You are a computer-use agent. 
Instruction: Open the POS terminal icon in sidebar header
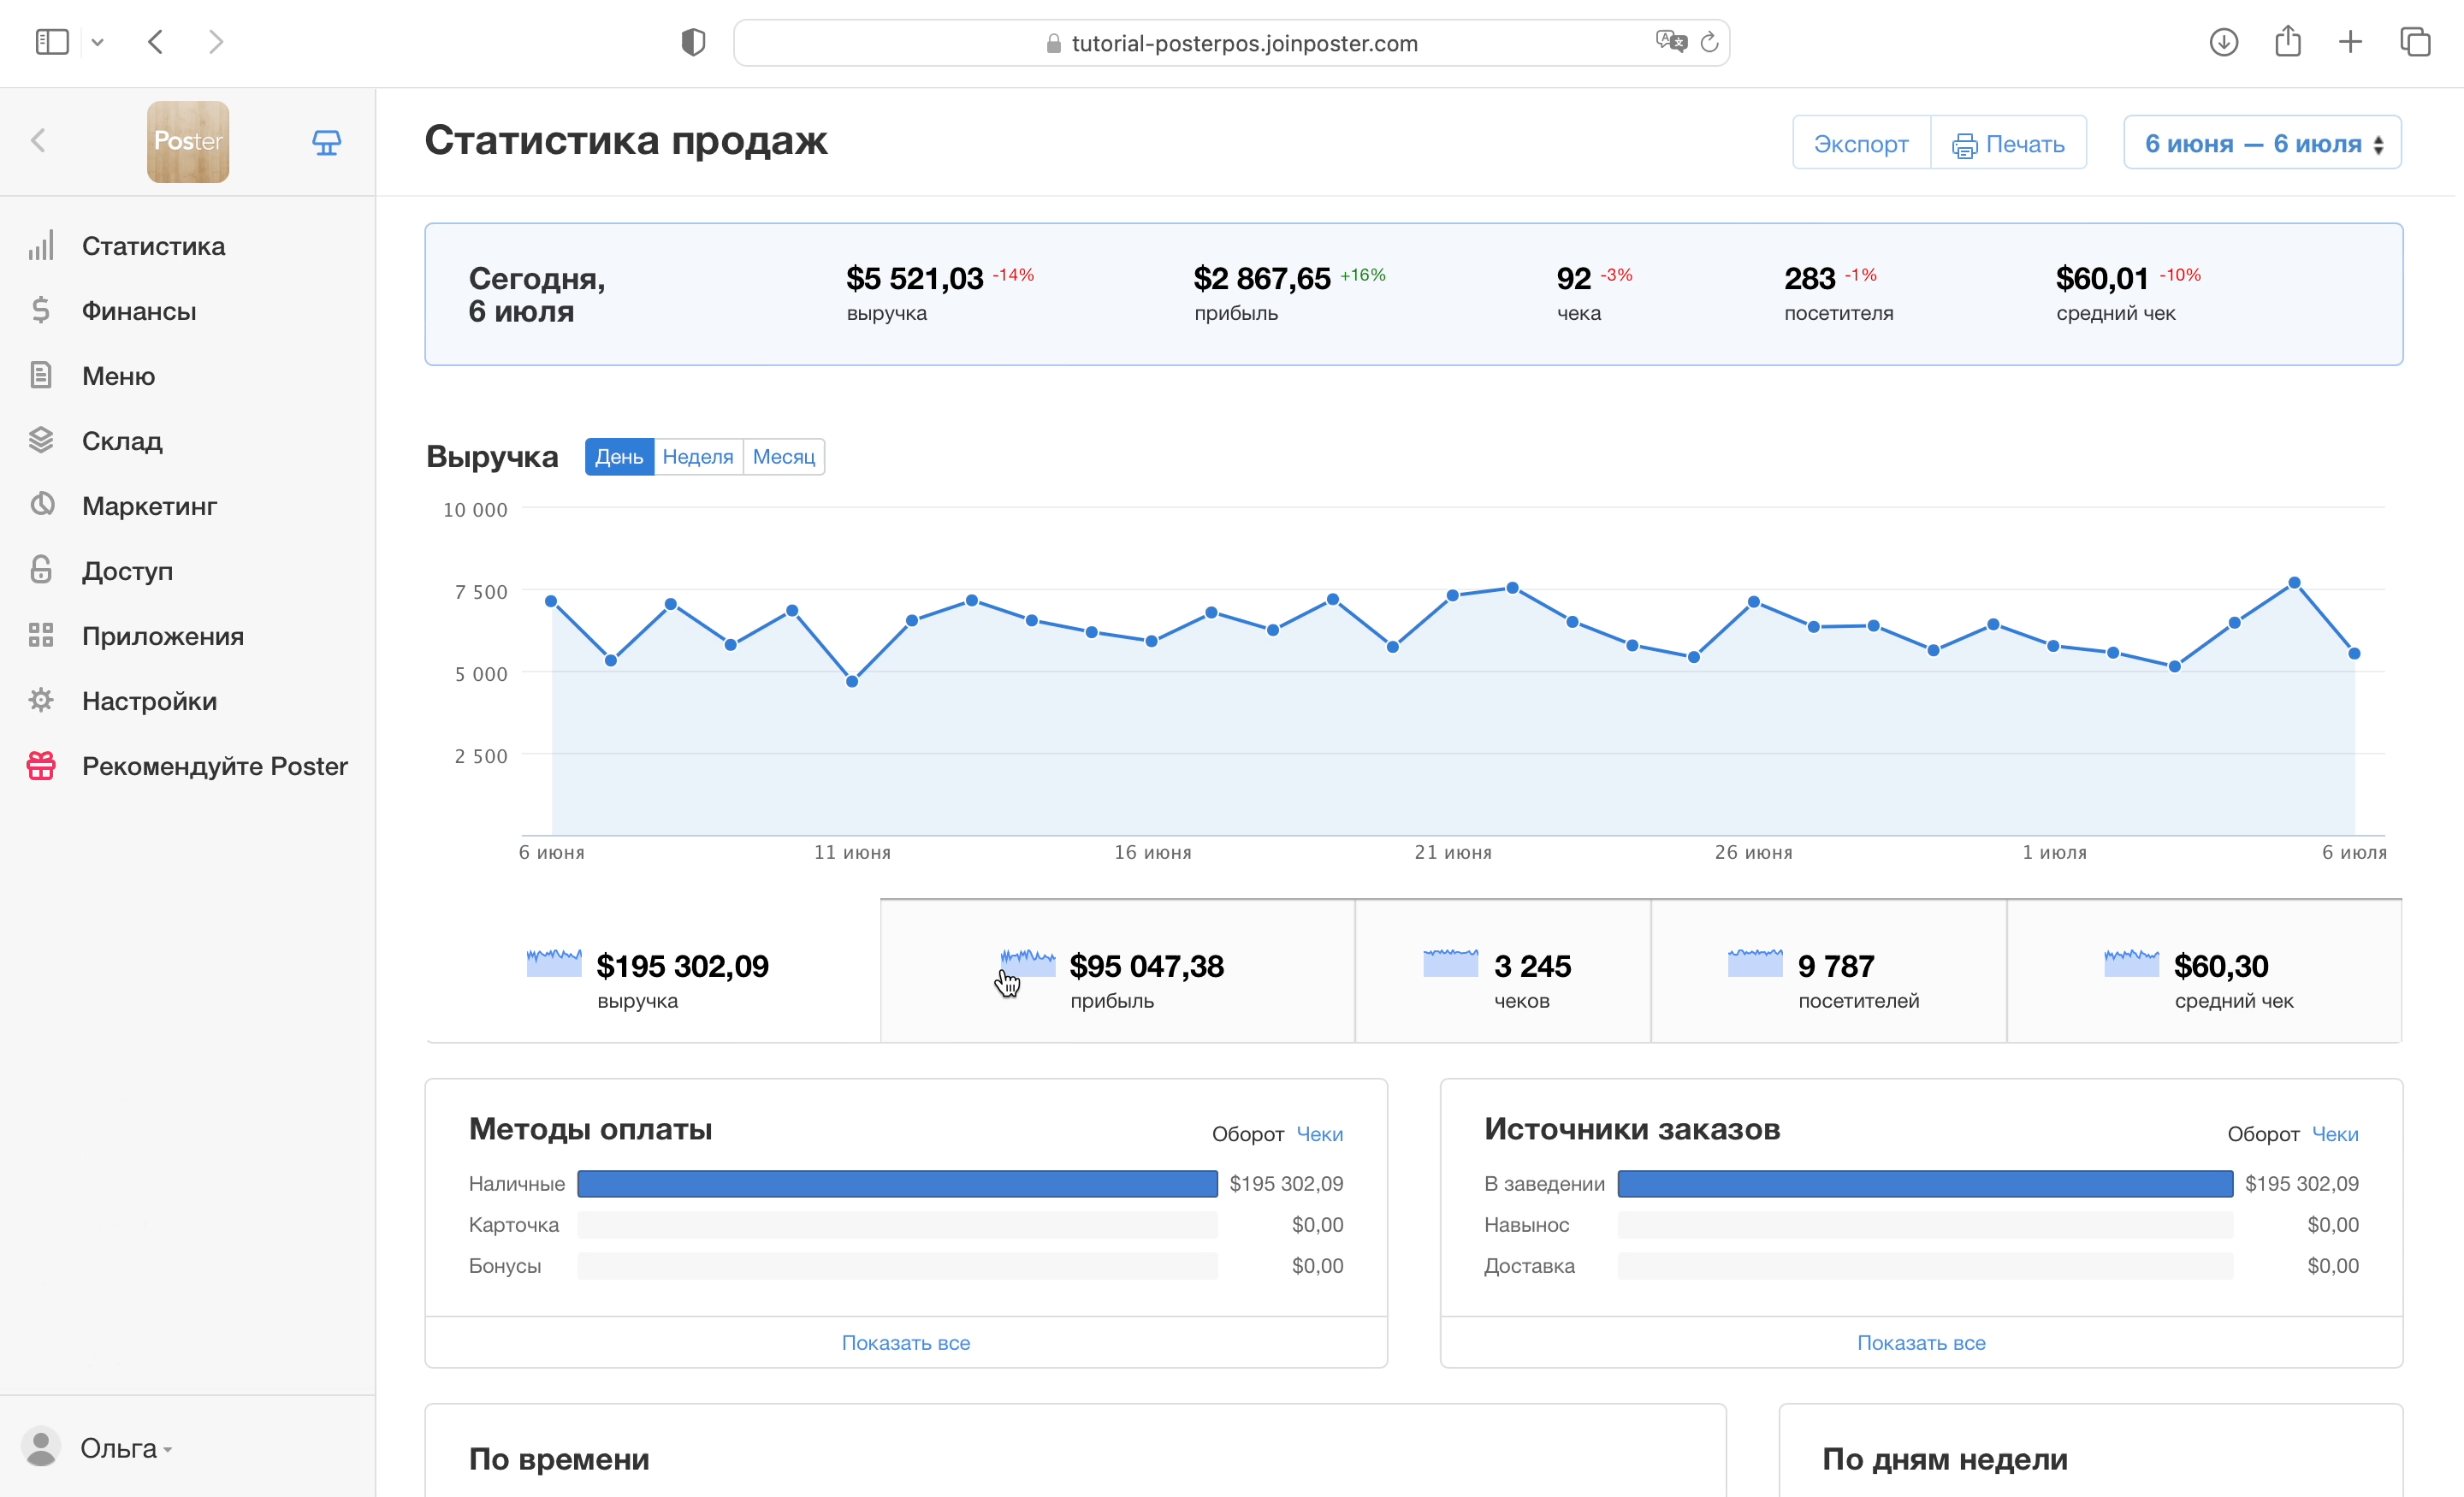(326, 142)
